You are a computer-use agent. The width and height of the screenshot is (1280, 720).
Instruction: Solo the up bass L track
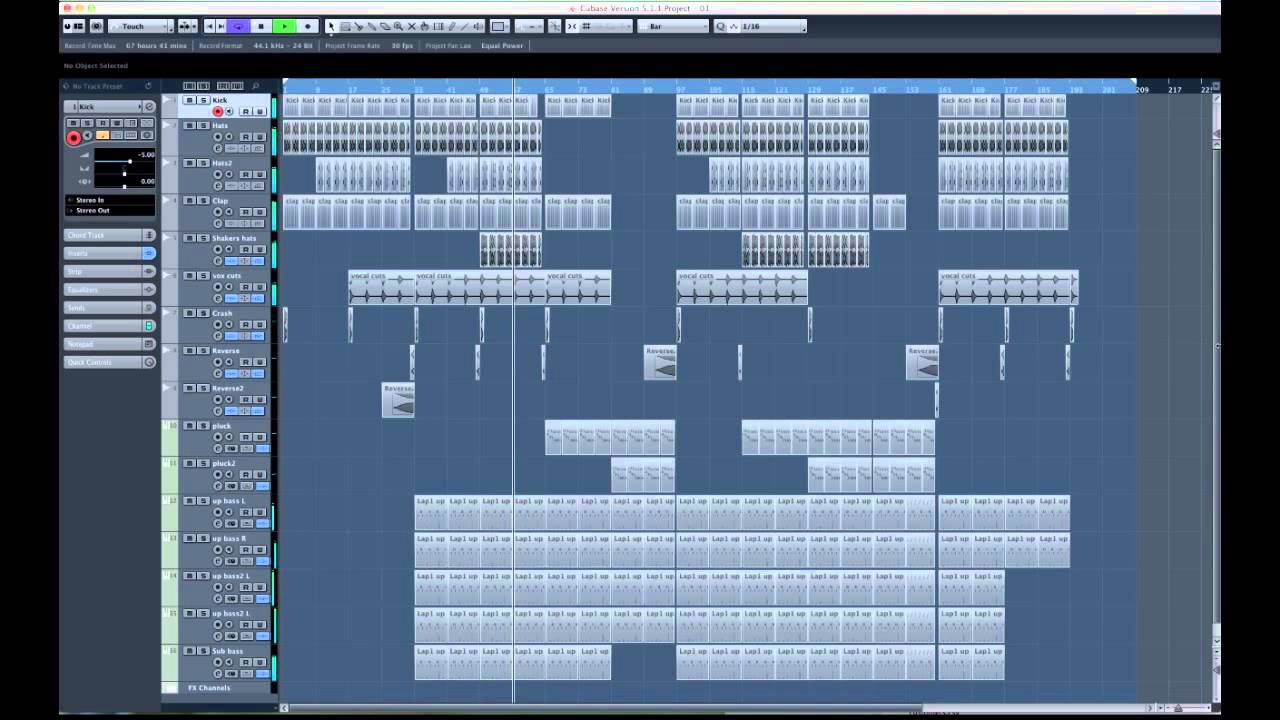pos(203,500)
